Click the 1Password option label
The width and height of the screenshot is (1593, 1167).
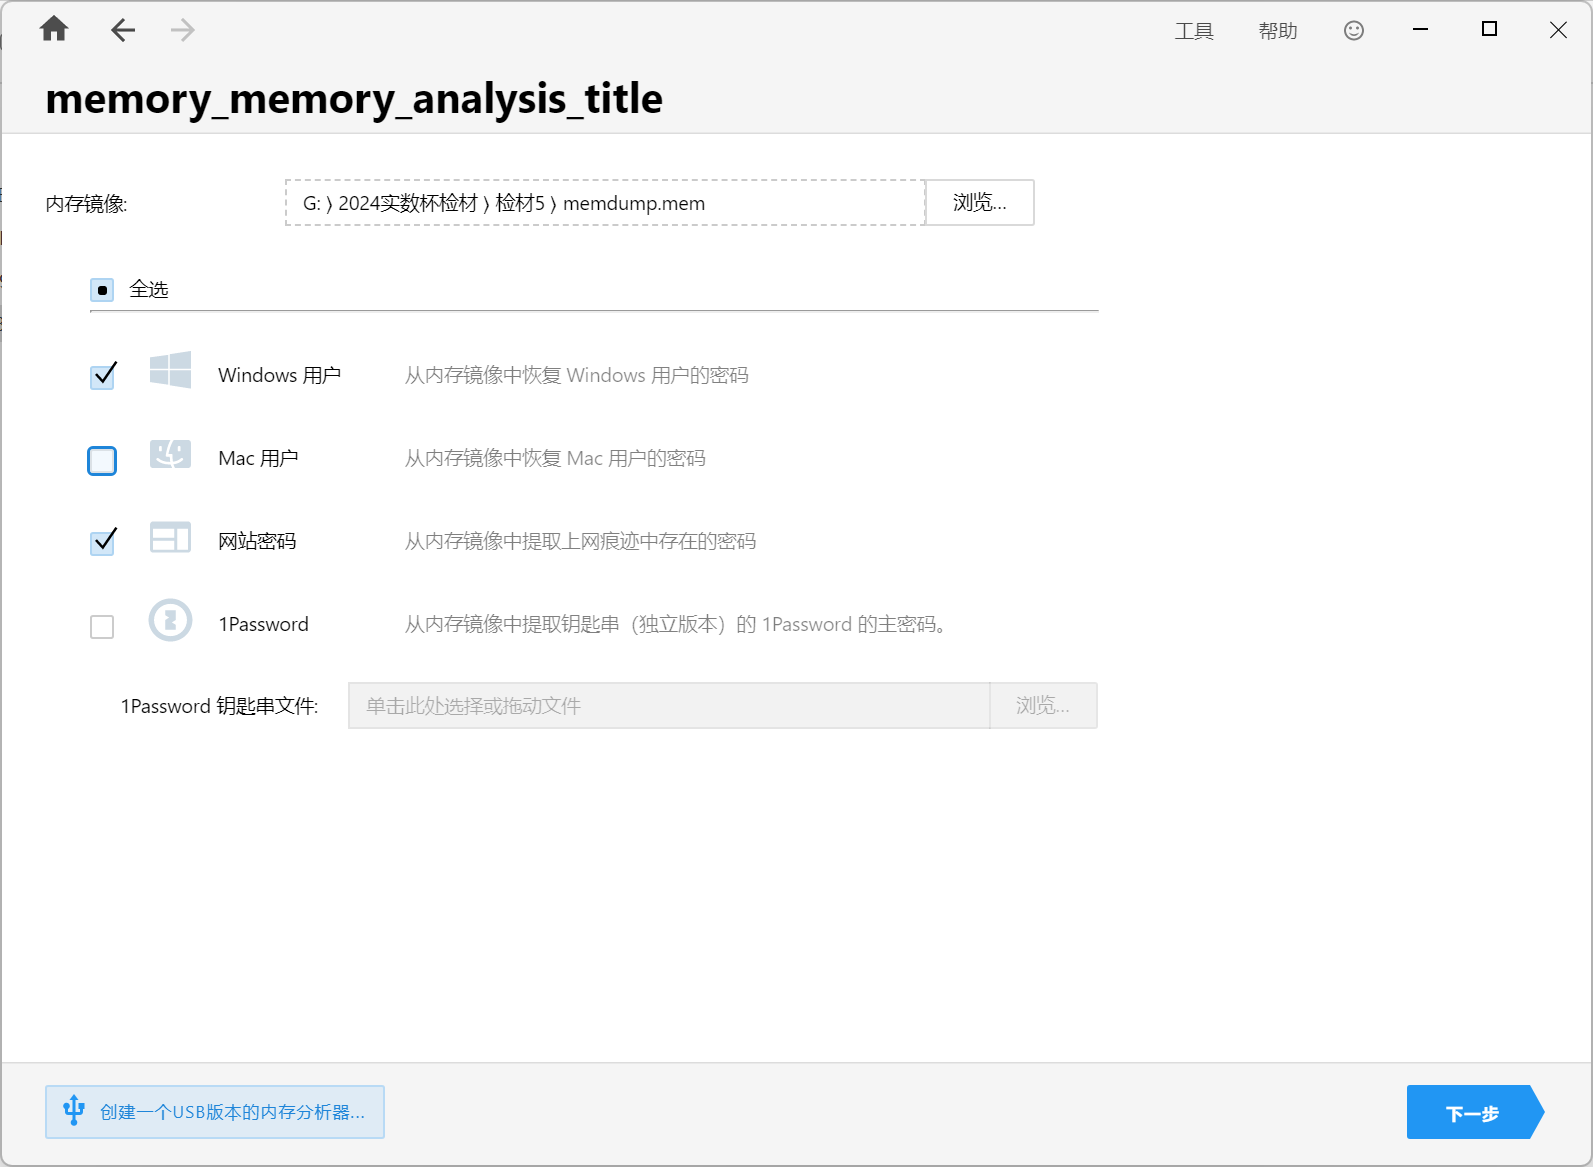[264, 624]
